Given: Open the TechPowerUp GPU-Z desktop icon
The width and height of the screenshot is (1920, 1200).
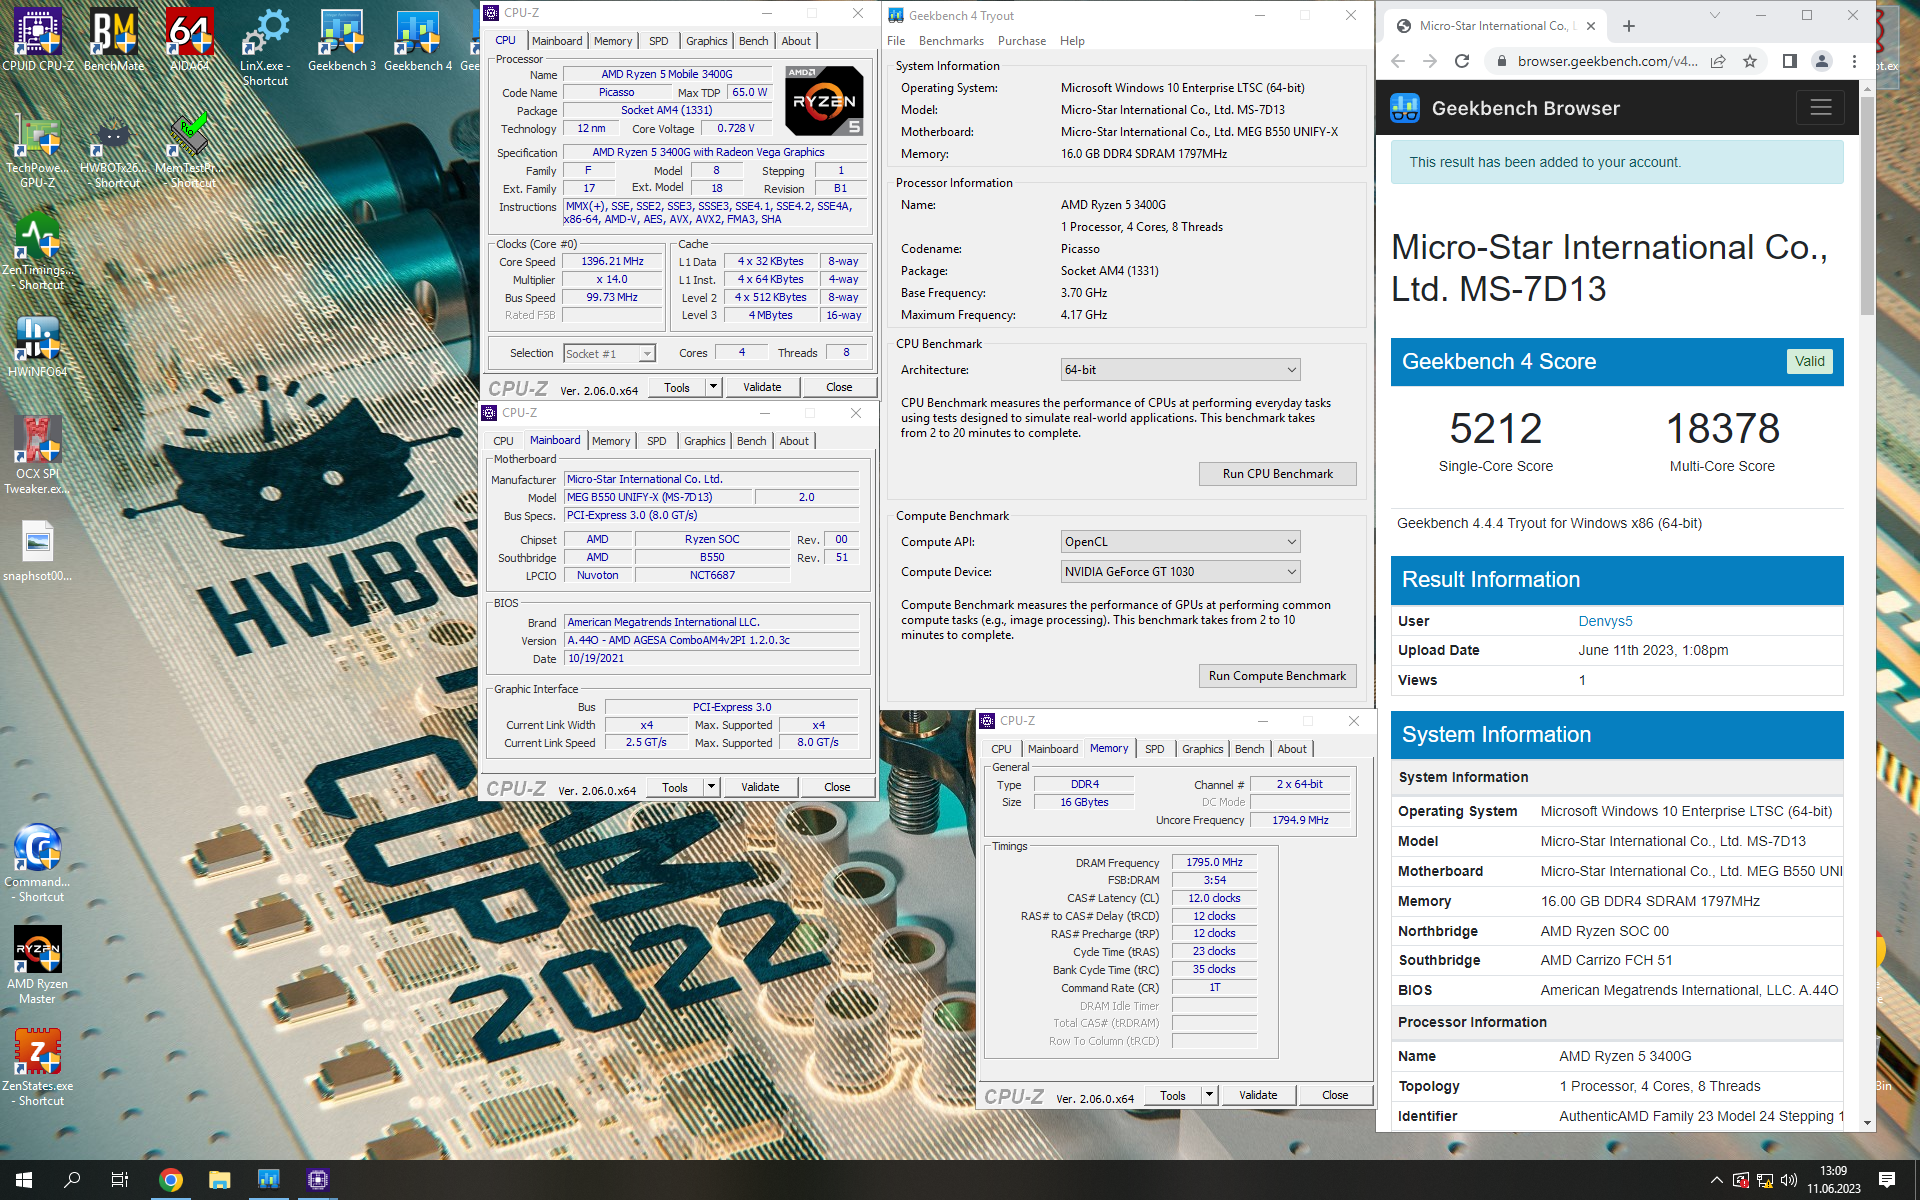Looking at the screenshot, I should pyautogui.click(x=38, y=151).
